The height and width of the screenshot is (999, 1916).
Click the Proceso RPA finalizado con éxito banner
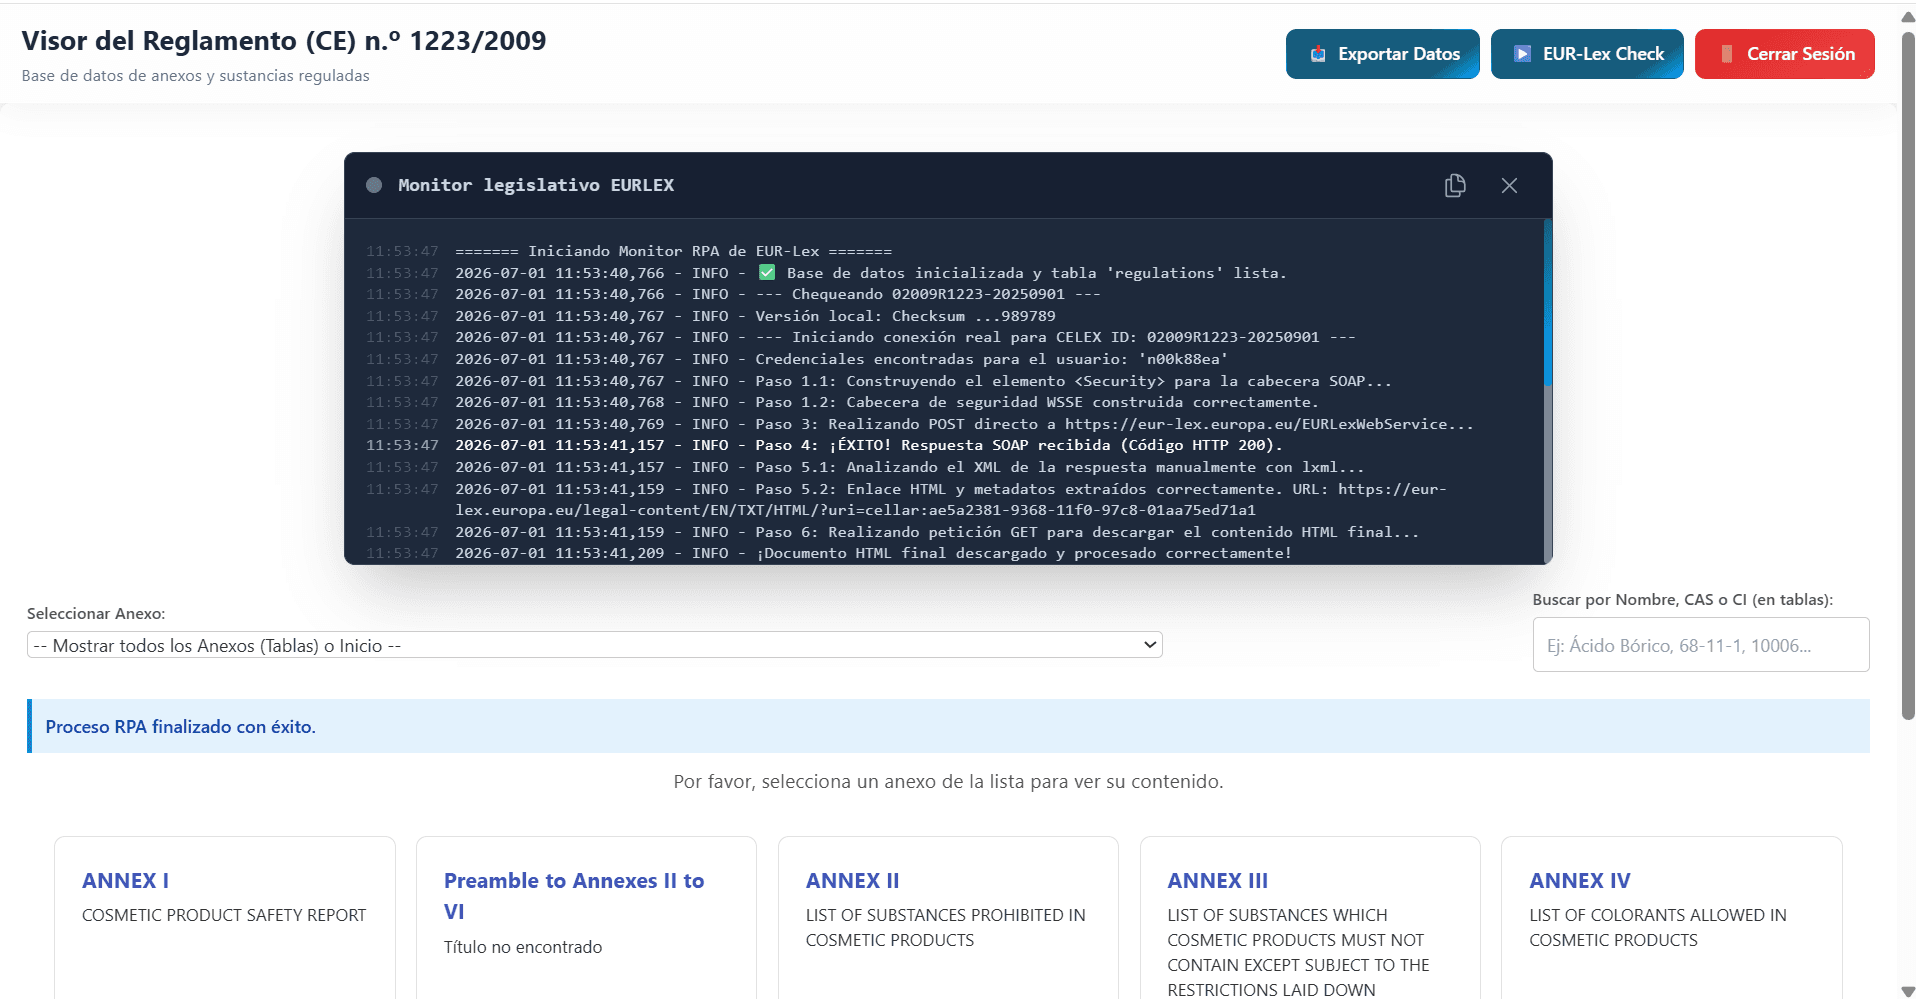click(x=948, y=726)
